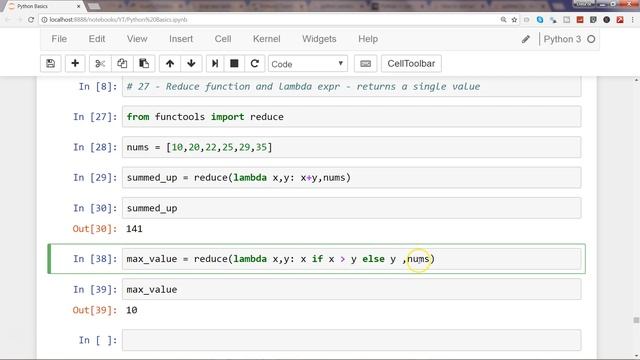Click the Python 3 kernel name
The width and height of the screenshot is (640, 360).
click(562, 39)
